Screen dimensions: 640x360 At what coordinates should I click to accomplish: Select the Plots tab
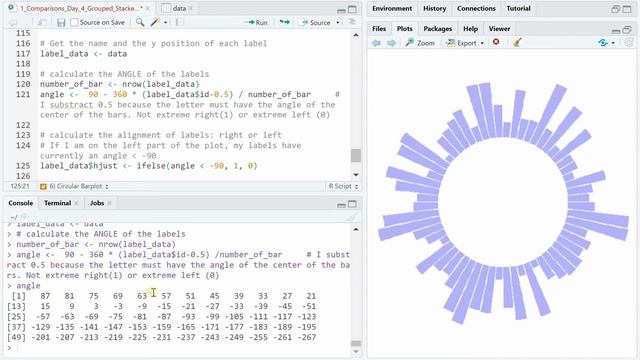(404, 29)
